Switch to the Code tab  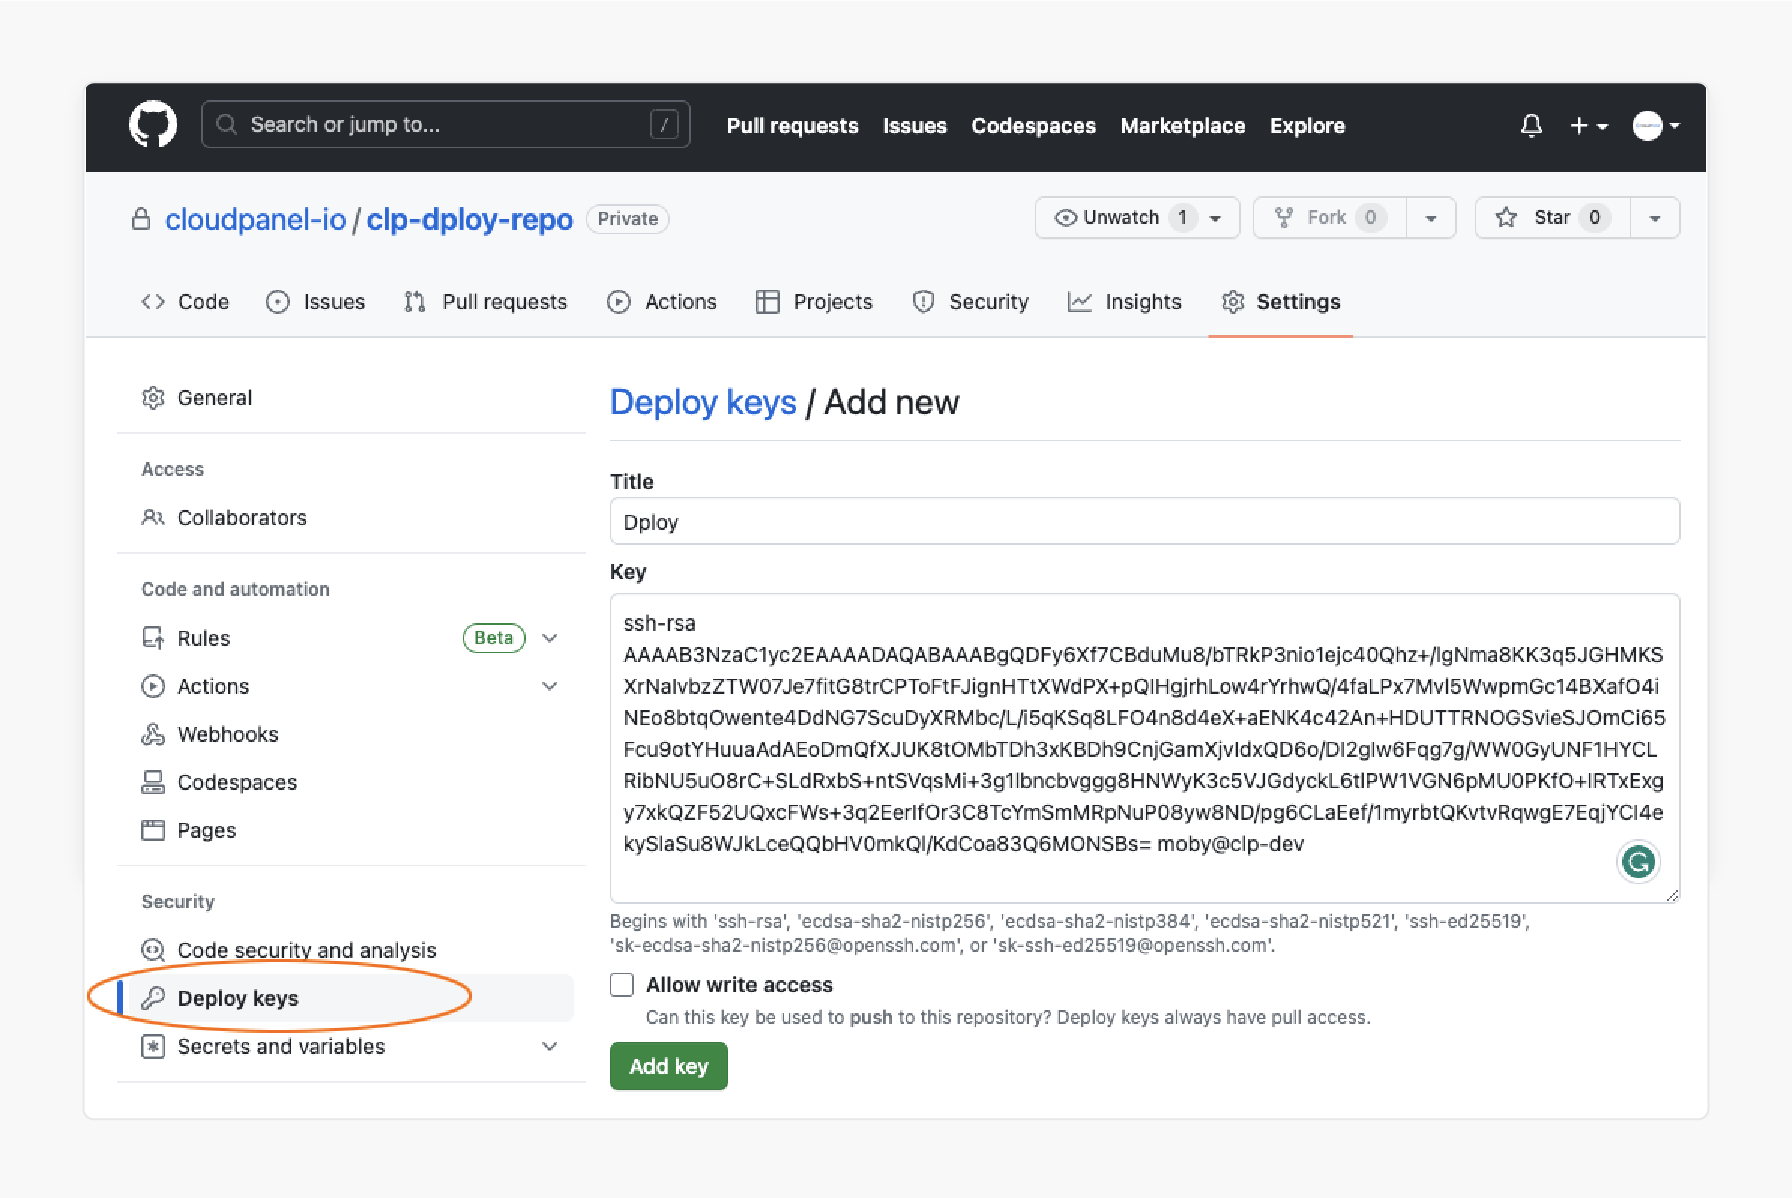click(185, 302)
